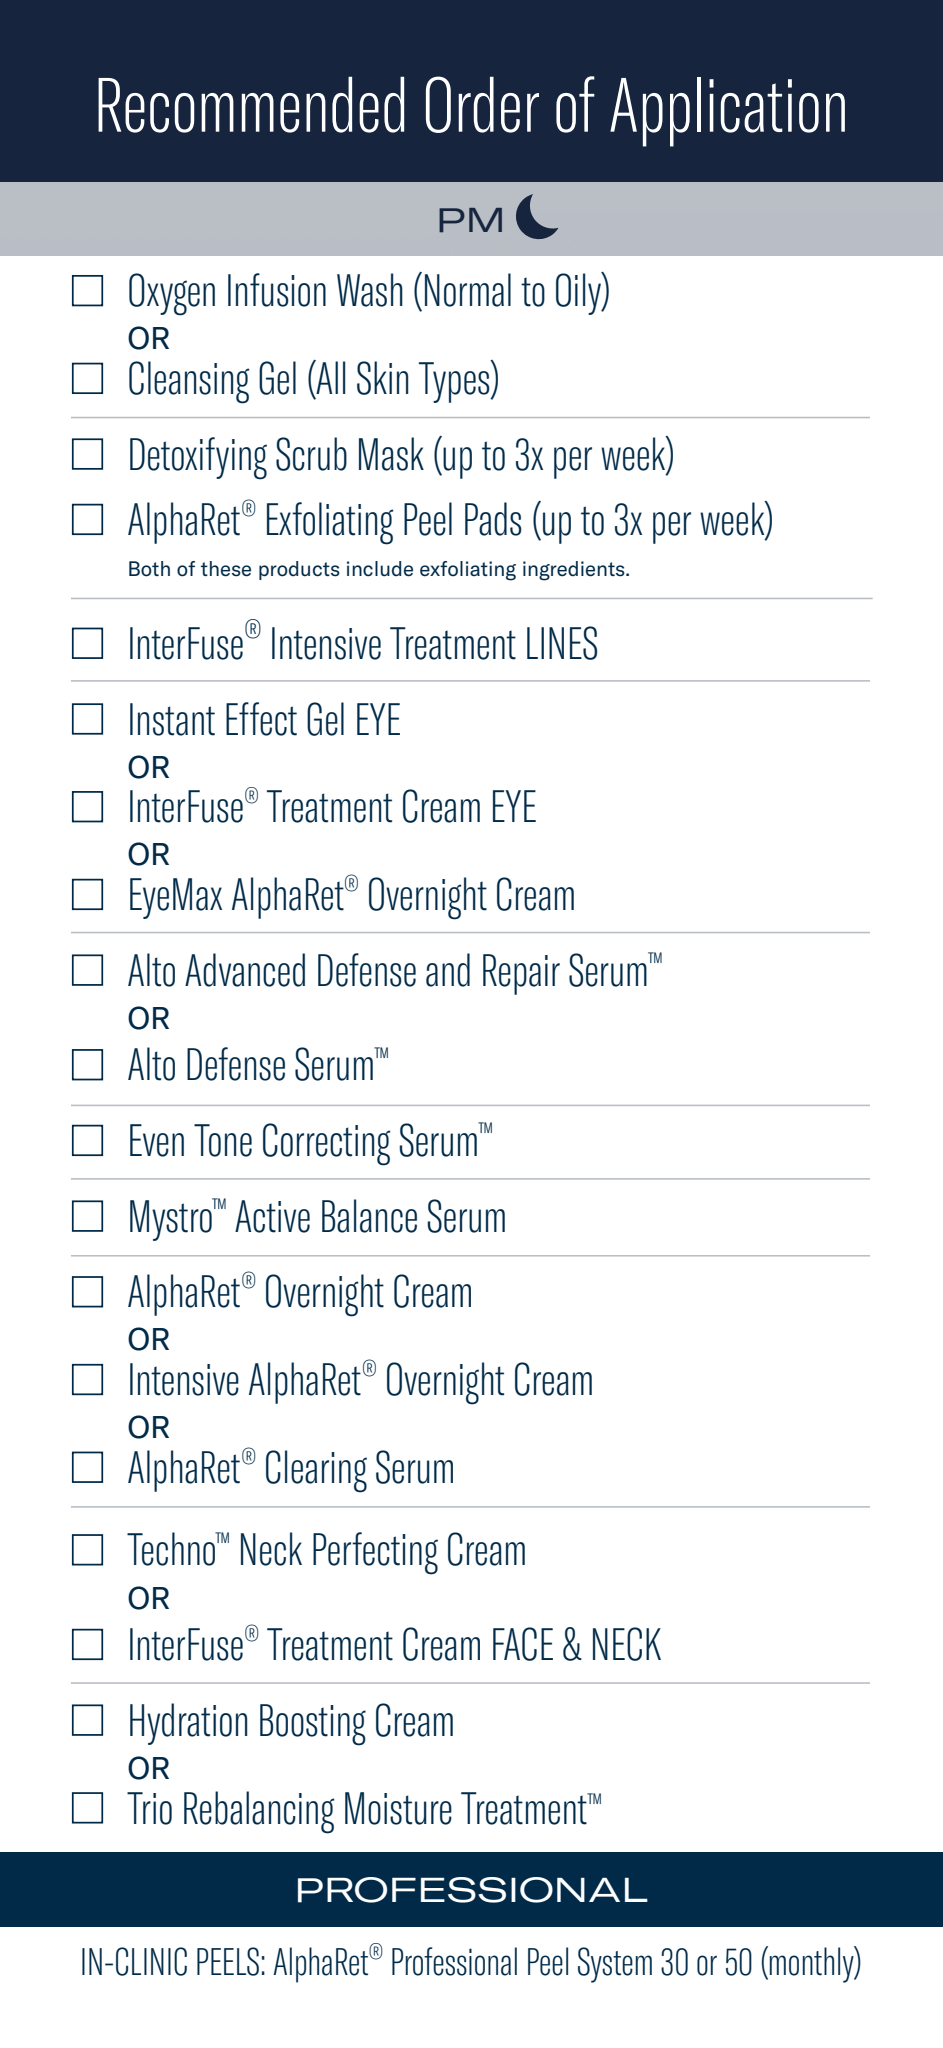Mark InterFuse Treatment Cream EYE checkbox
The height and width of the screenshot is (2048, 943).
(x=88, y=807)
